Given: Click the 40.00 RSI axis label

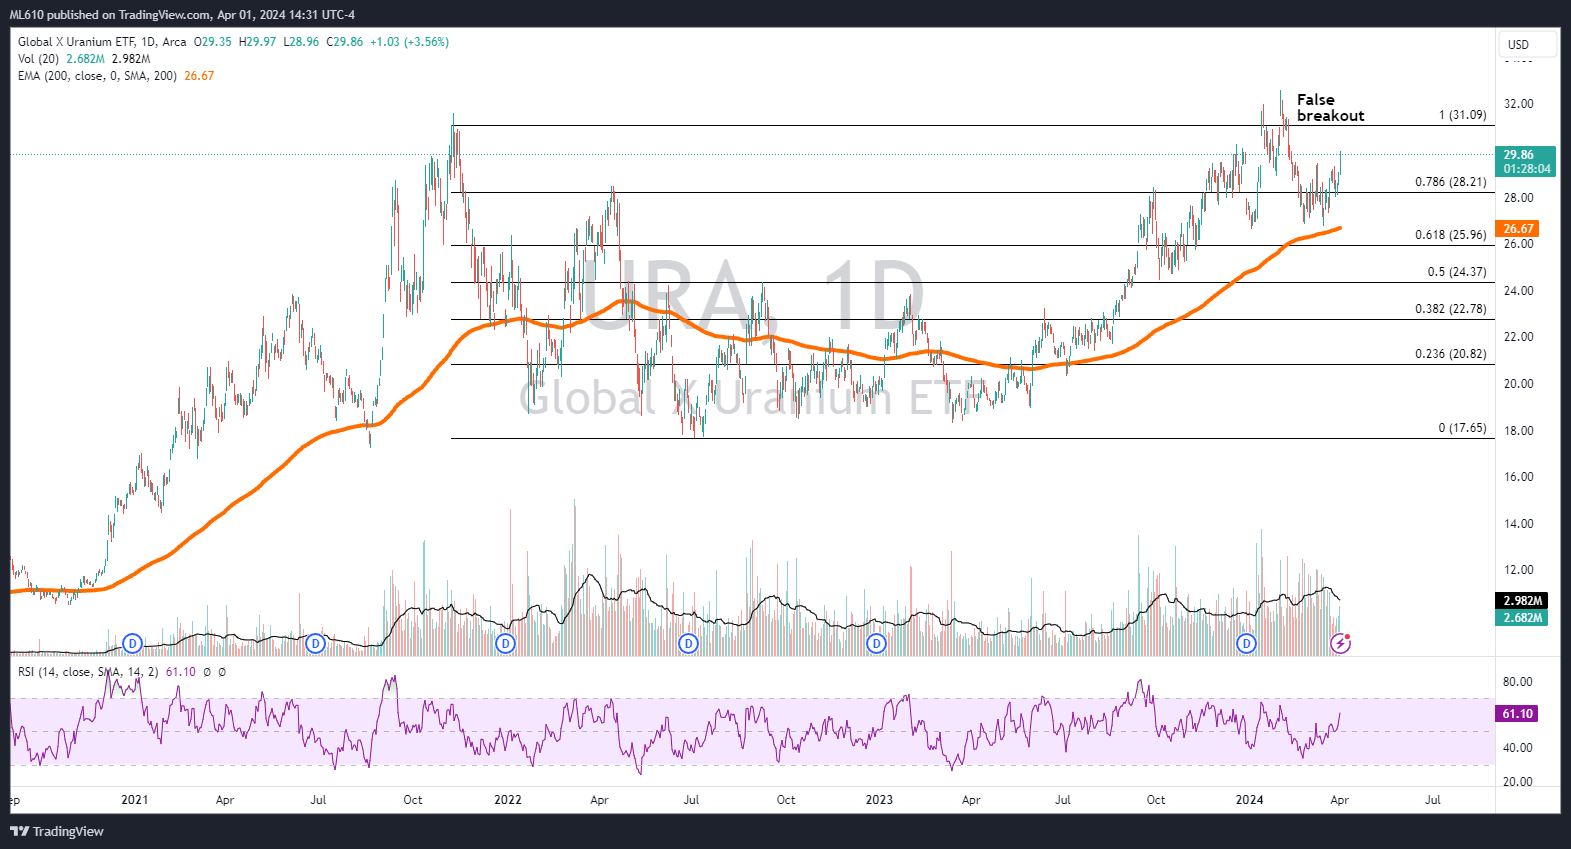Looking at the screenshot, I should pos(1518,748).
